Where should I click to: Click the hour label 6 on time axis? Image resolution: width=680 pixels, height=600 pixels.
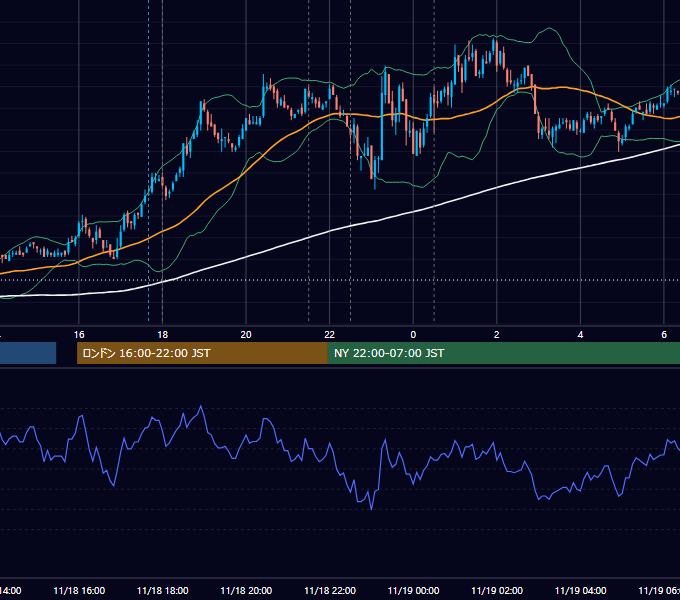tap(664, 335)
